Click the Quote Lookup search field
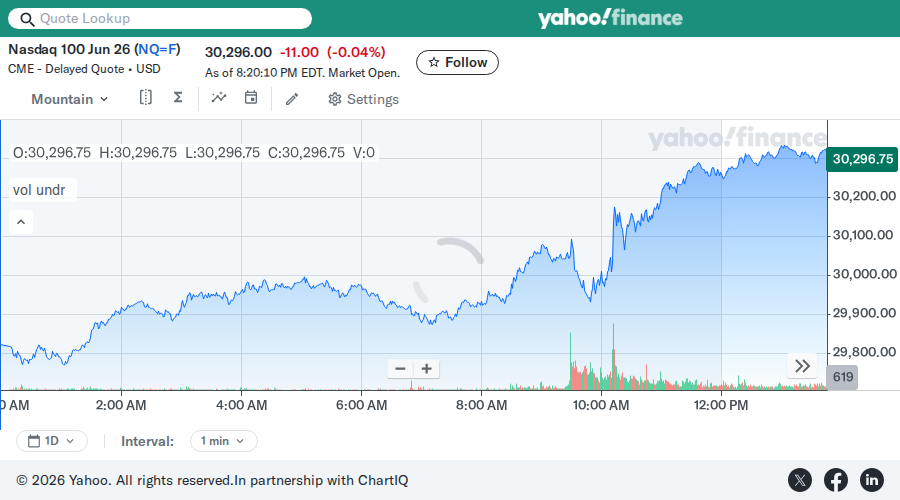900x500 pixels. pyautogui.click(x=160, y=18)
